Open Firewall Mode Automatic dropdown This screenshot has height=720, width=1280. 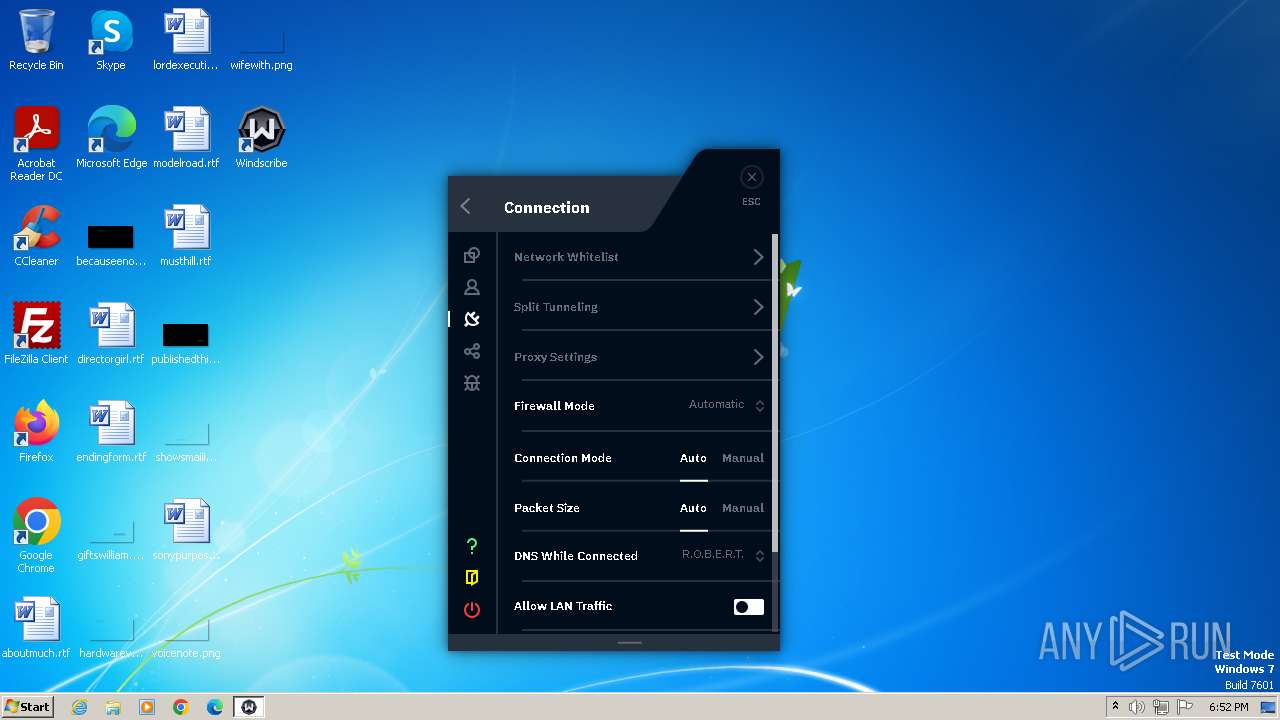point(726,405)
